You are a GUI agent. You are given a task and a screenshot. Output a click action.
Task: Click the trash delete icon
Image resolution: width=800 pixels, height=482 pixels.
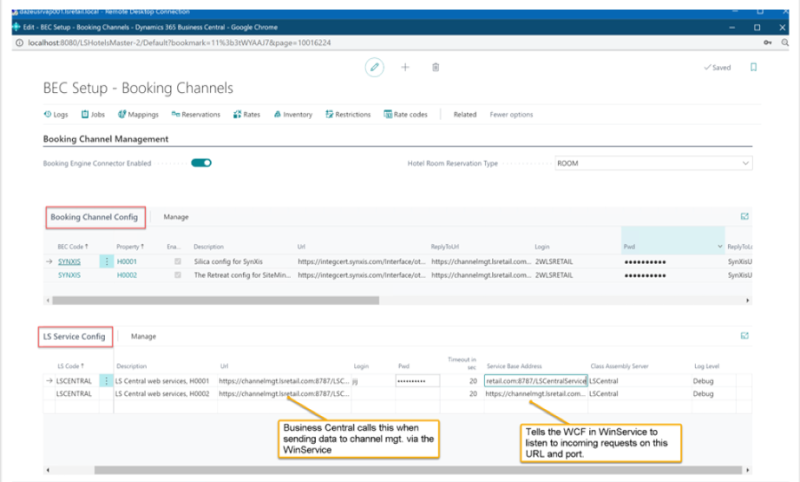(435, 67)
